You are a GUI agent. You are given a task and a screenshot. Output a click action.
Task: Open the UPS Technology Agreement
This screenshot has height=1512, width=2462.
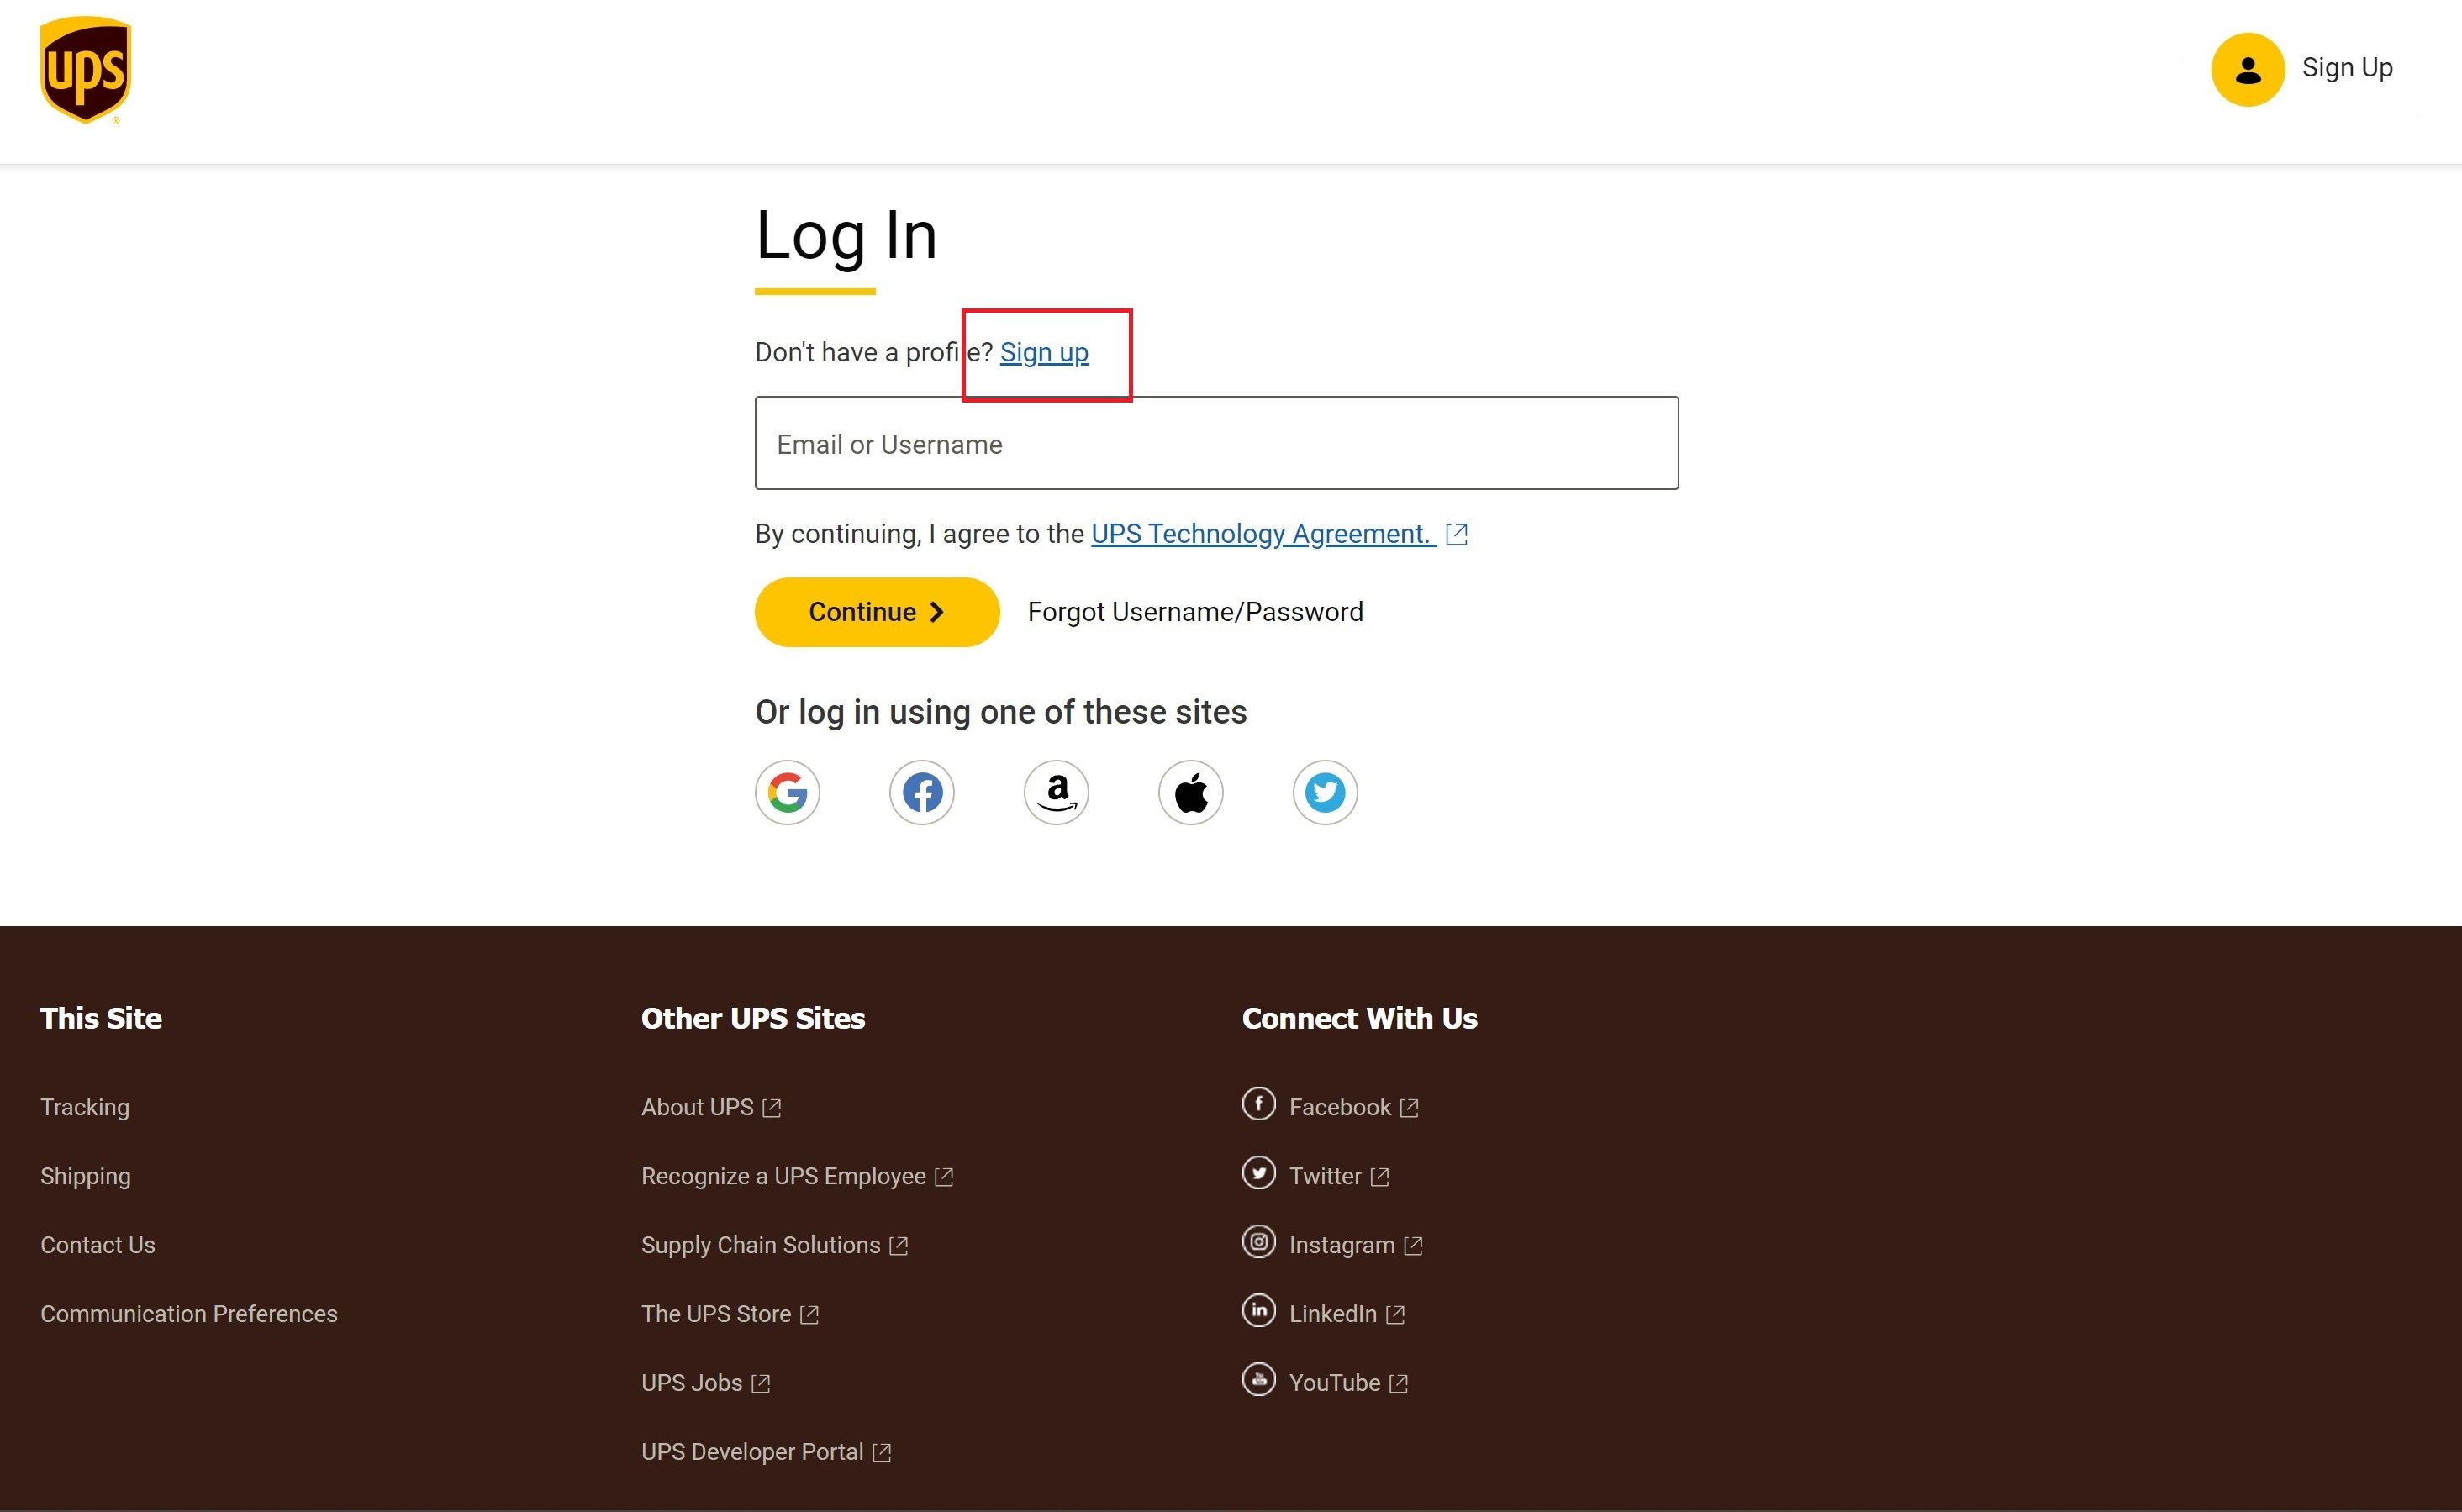coord(1260,533)
